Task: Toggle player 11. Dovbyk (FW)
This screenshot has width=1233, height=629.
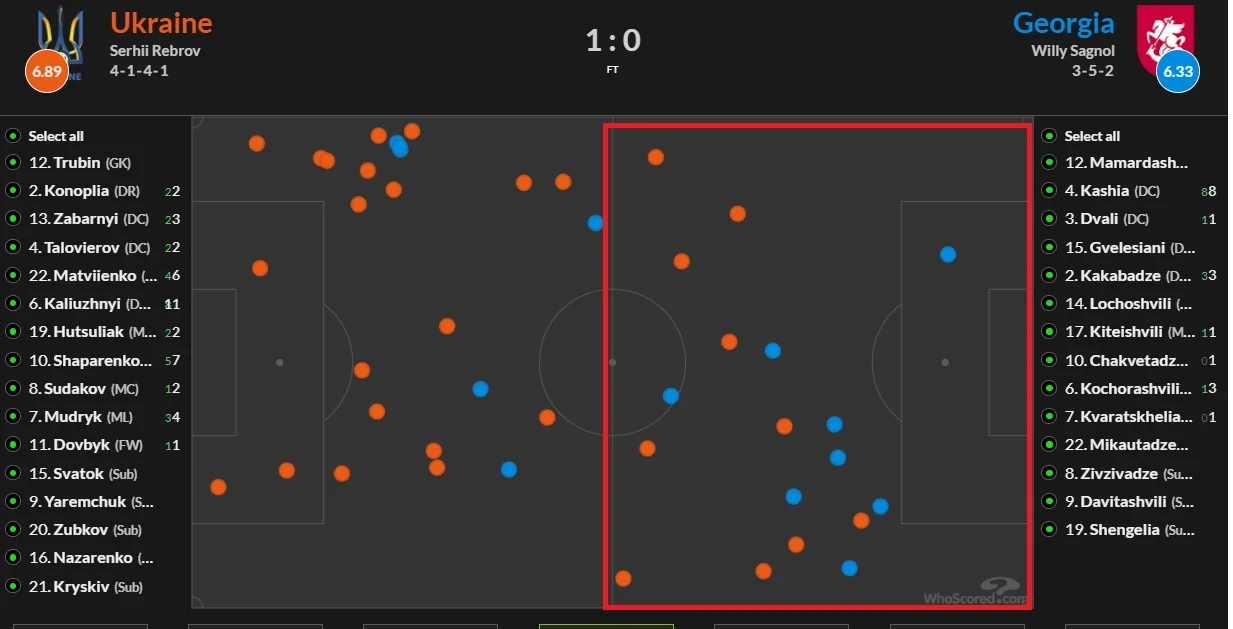Action: point(13,445)
